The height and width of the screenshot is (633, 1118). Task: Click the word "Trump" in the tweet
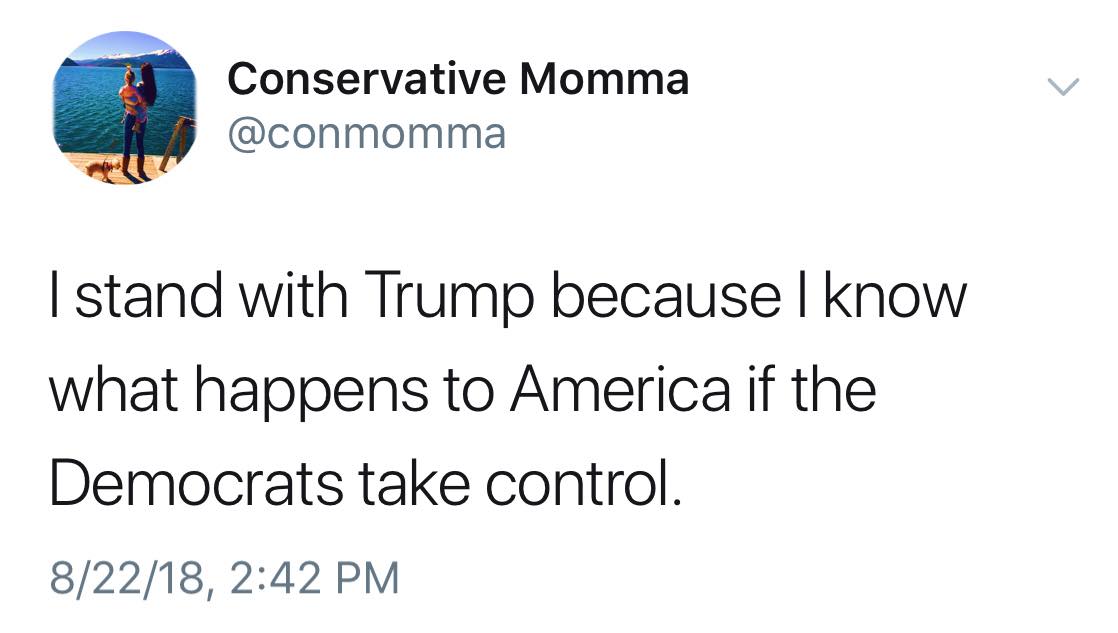438,299
